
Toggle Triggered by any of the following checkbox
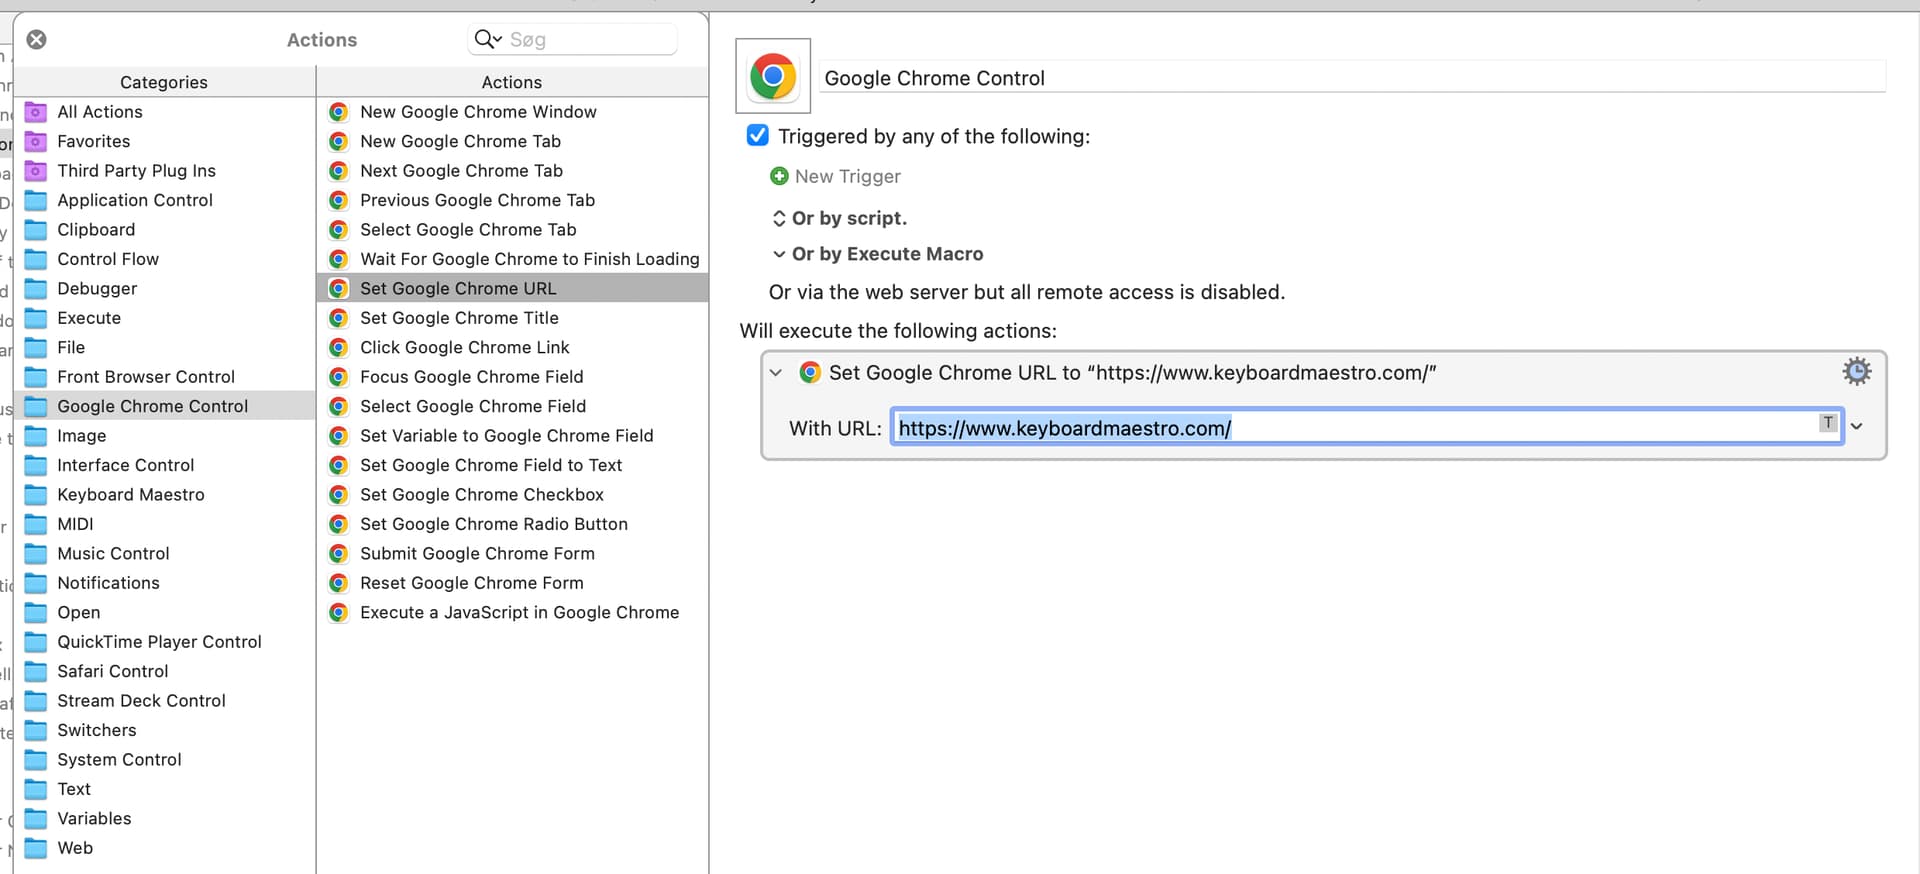(x=758, y=135)
